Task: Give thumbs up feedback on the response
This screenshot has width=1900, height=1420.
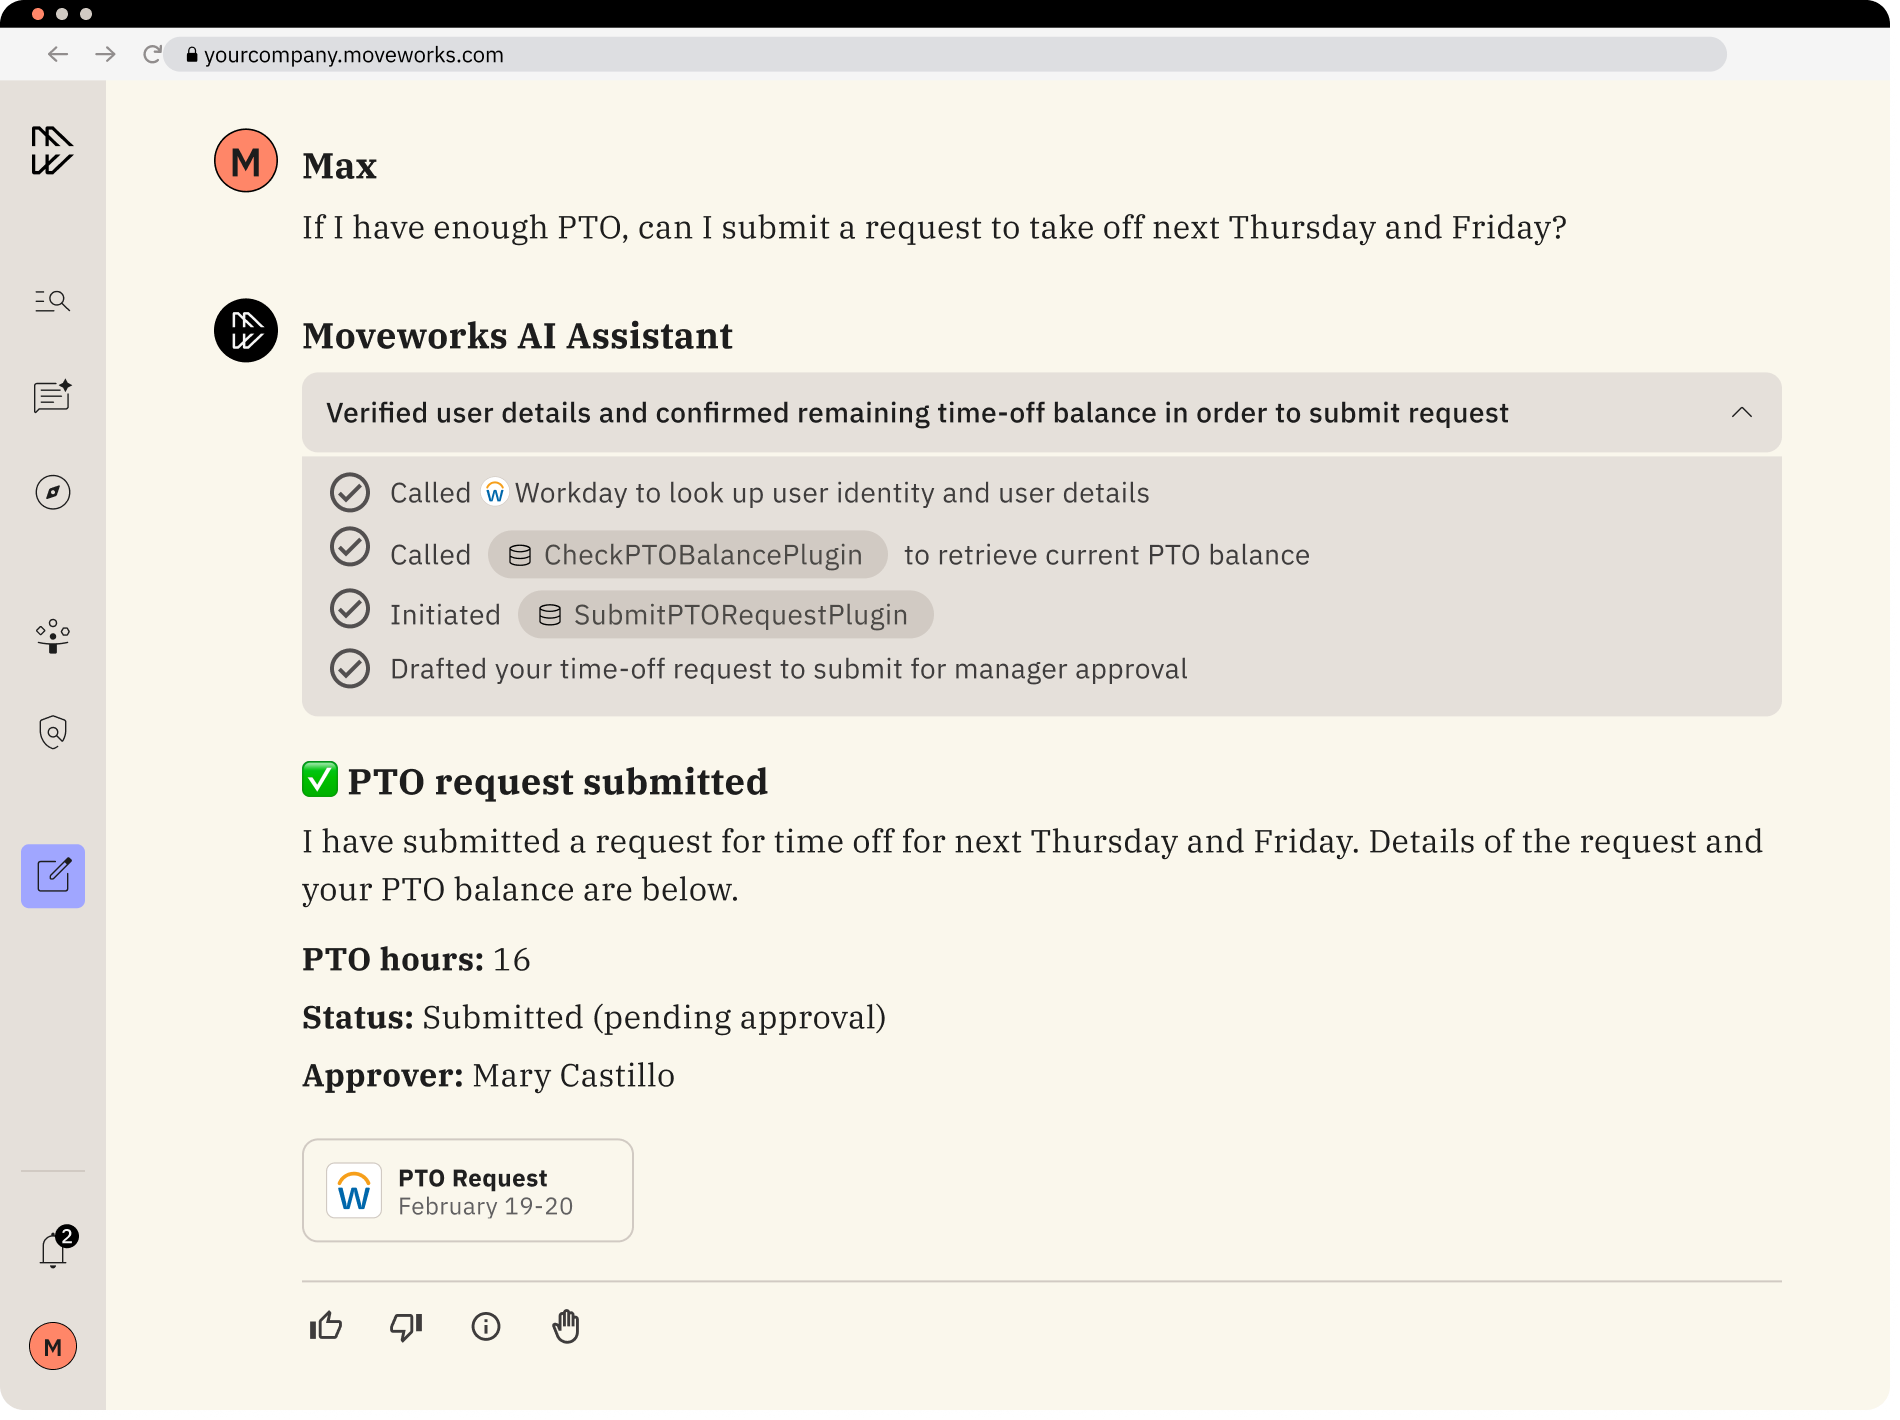Action: [x=326, y=1327]
